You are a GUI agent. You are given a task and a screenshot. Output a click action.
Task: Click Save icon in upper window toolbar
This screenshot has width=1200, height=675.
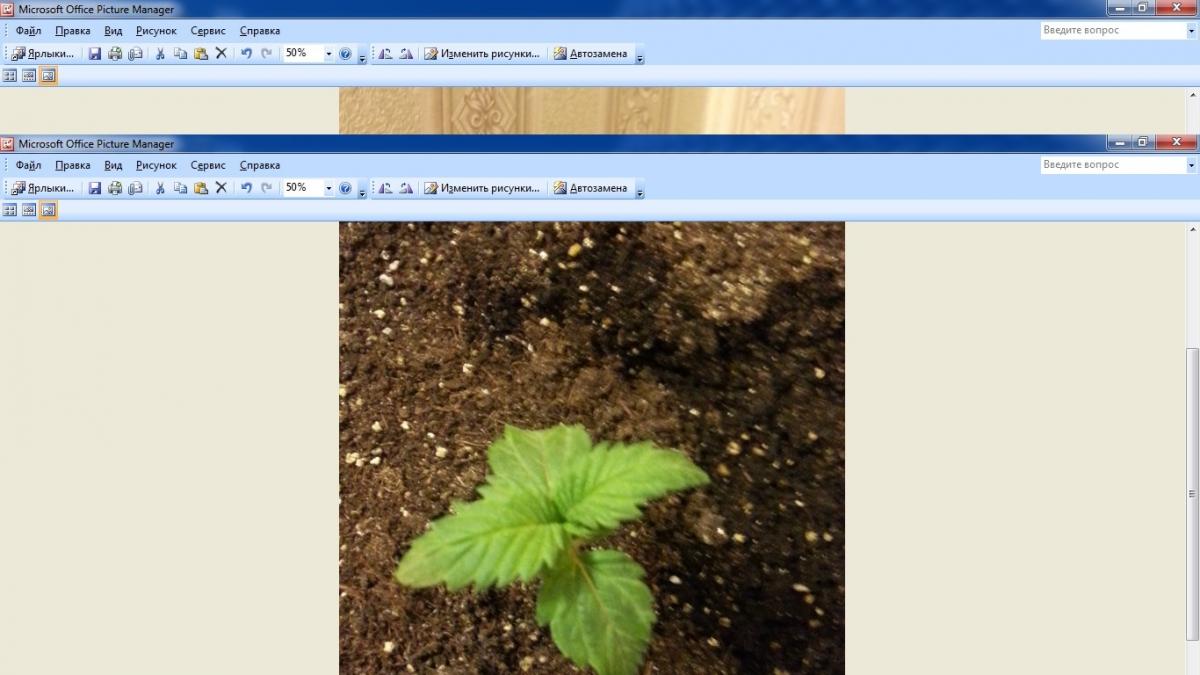point(95,54)
